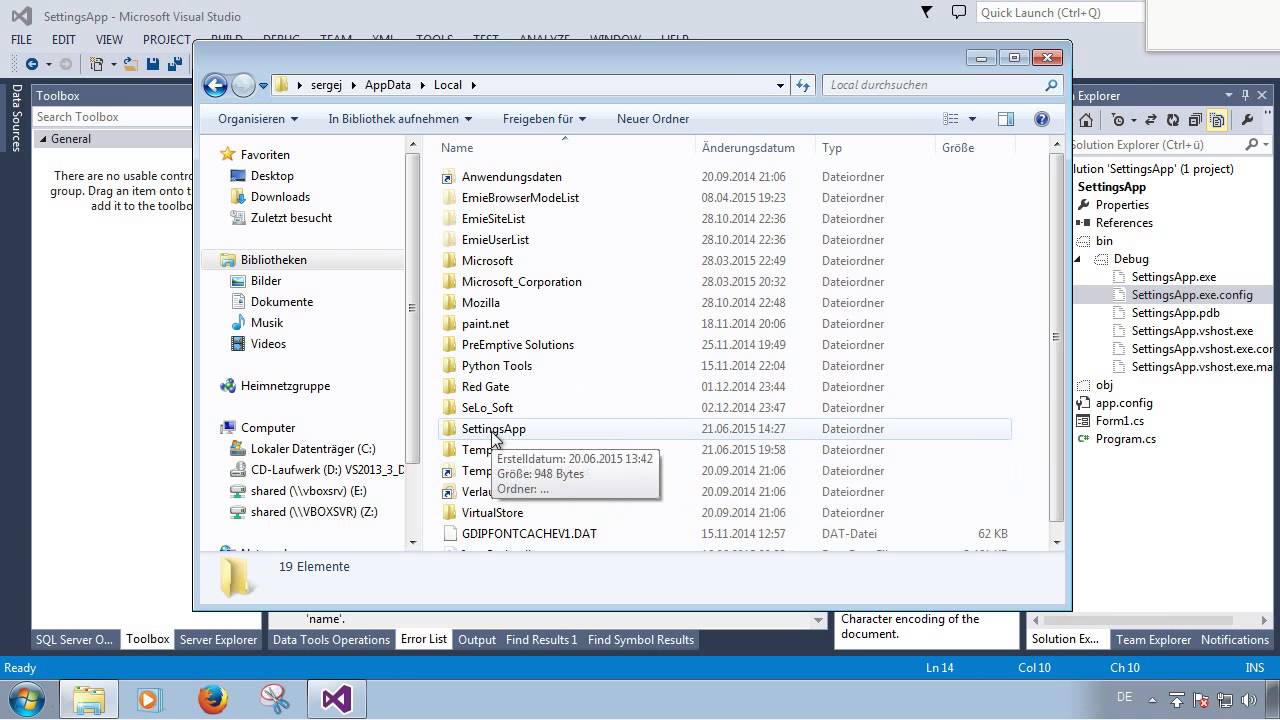
Task: Click the Snipping Tool taskbar icon
Action: (274, 699)
